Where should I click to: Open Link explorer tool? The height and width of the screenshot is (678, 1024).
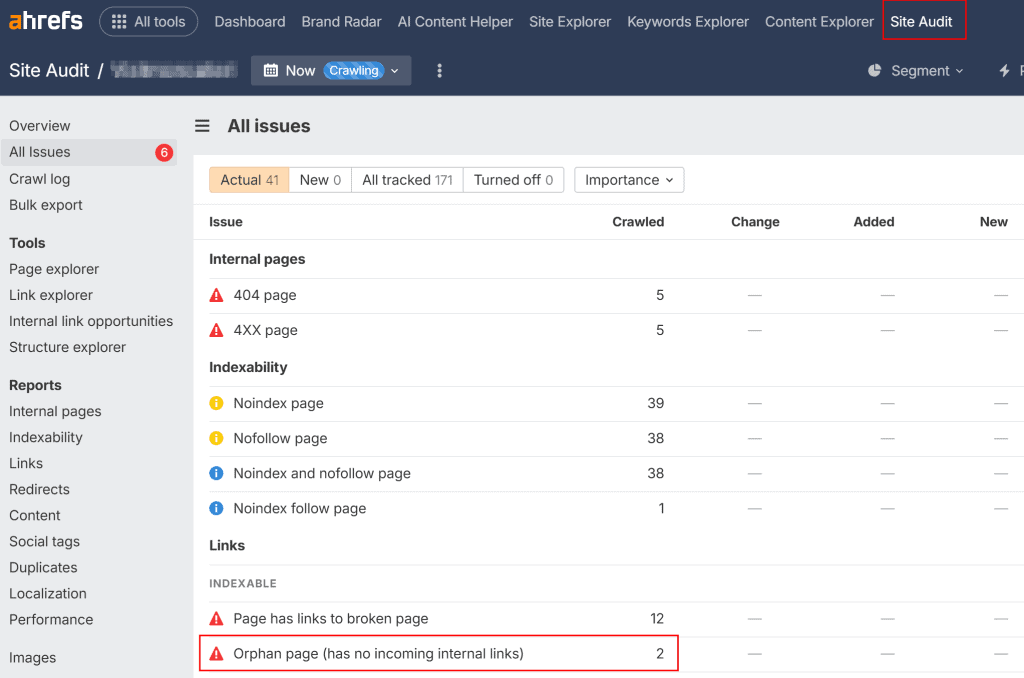[x=51, y=295]
